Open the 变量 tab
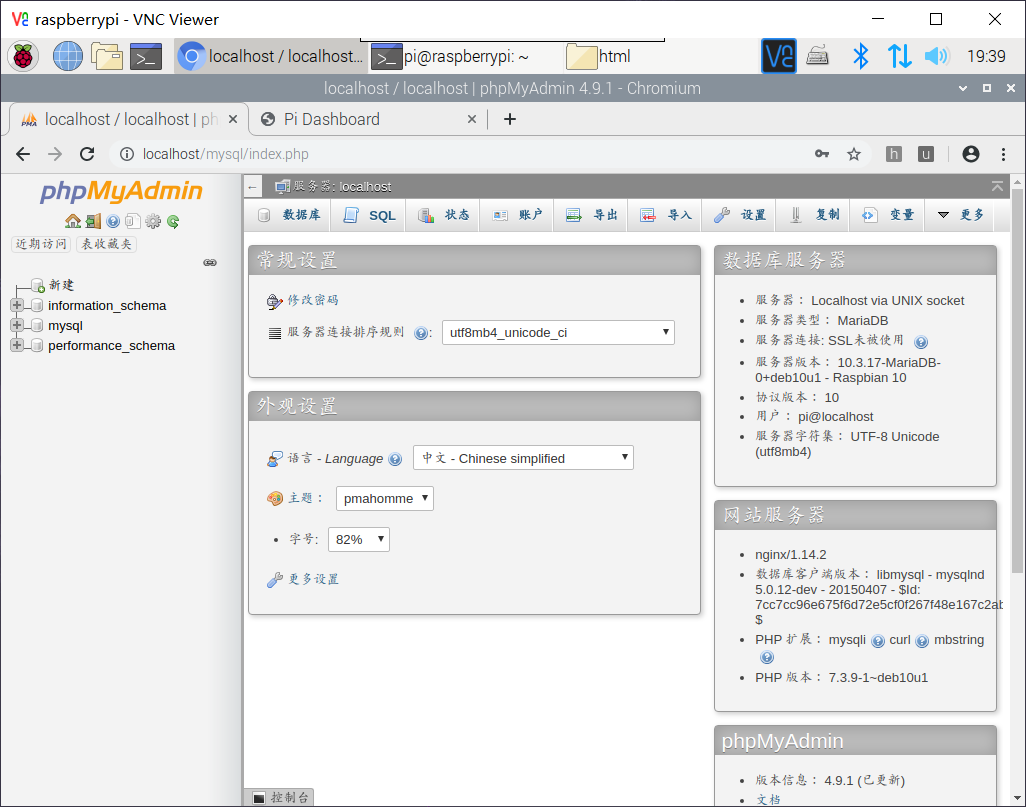This screenshot has height=807, width=1026. pos(887,215)
